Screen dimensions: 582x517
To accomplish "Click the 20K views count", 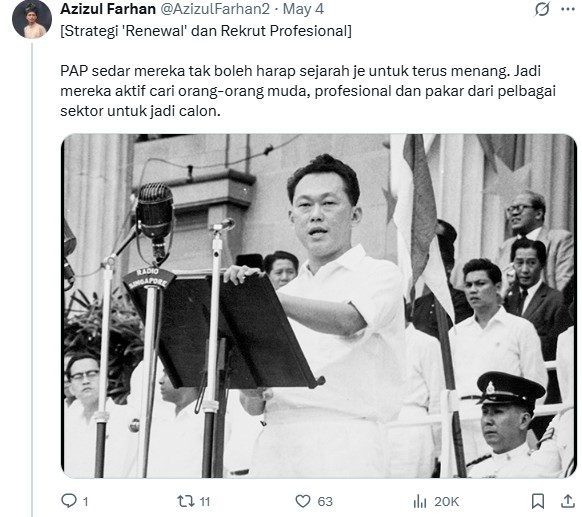I will coord(447,502).
